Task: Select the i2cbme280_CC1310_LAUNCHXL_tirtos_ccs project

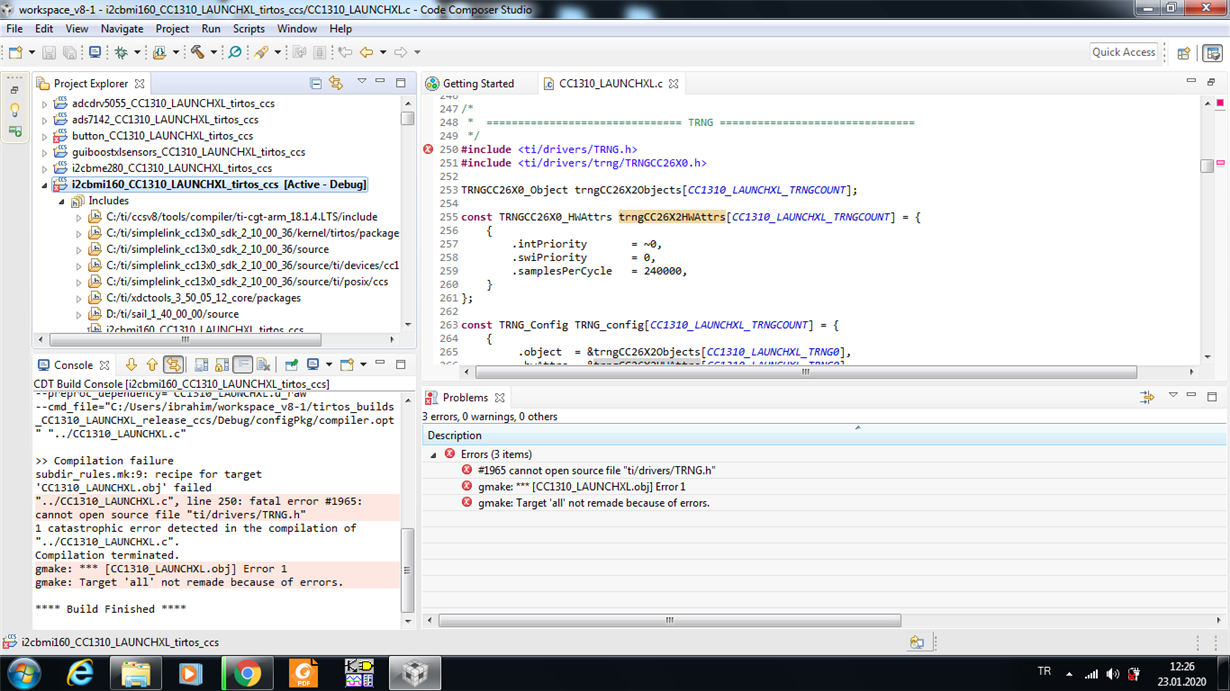Action: coord(171,168)
